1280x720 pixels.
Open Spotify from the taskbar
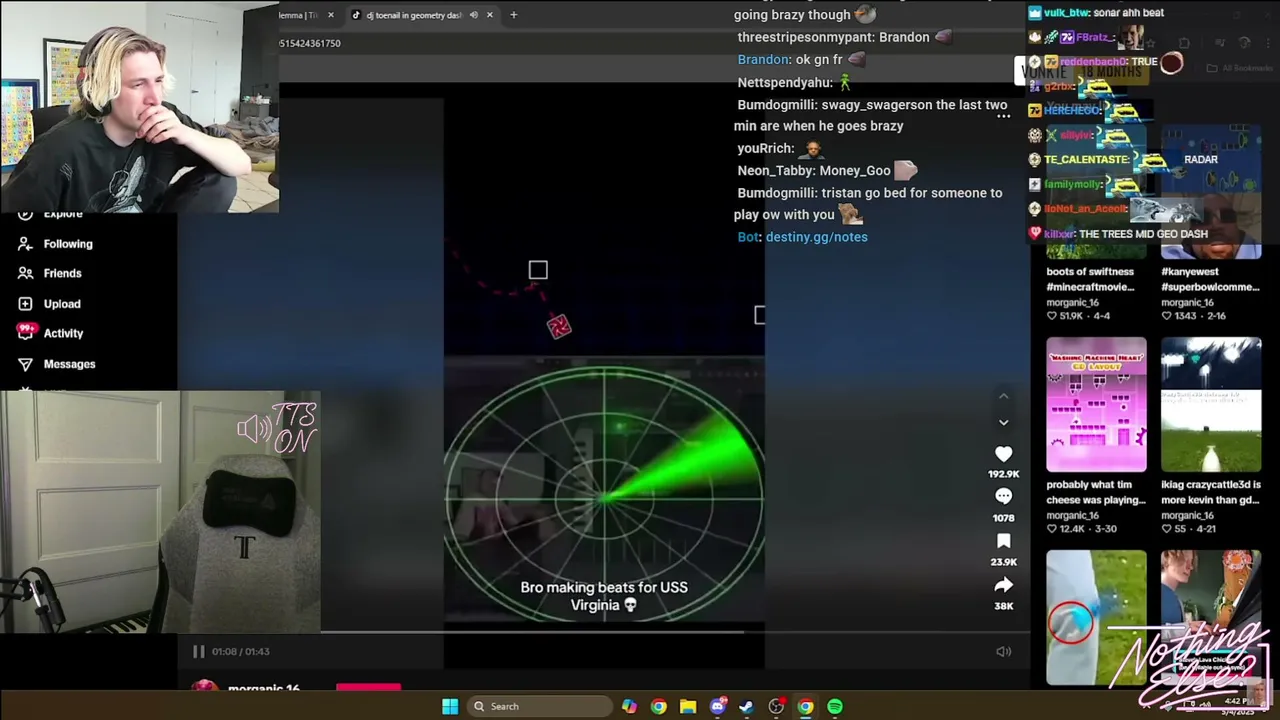point(835,707)
